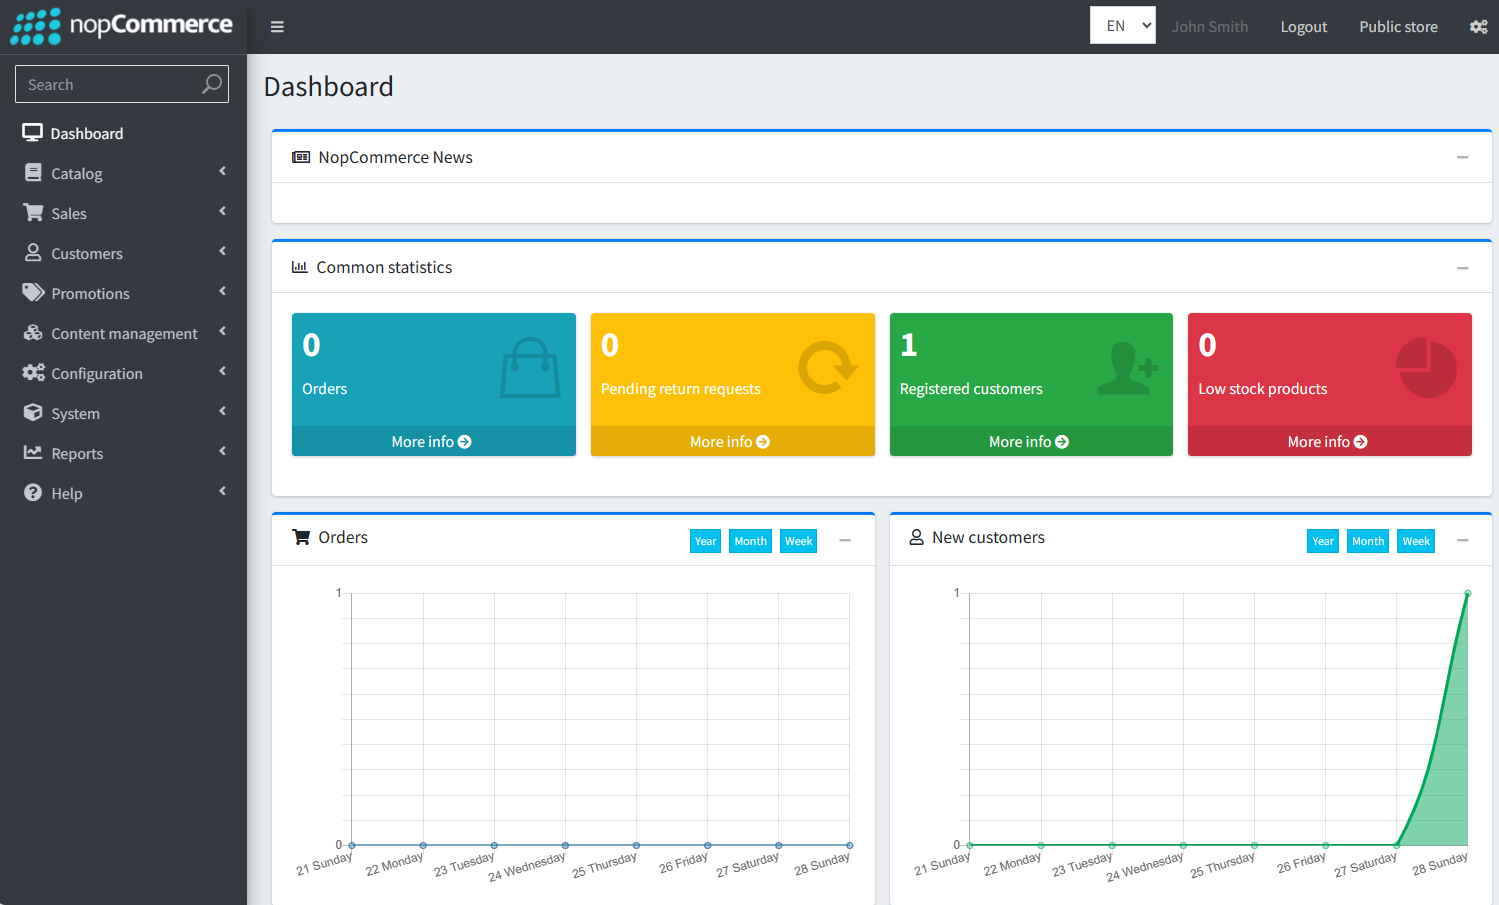Viewport: 1499px width, 905px height.
Task: Minimize the Orders chart panel
Action: click(845, 540)
